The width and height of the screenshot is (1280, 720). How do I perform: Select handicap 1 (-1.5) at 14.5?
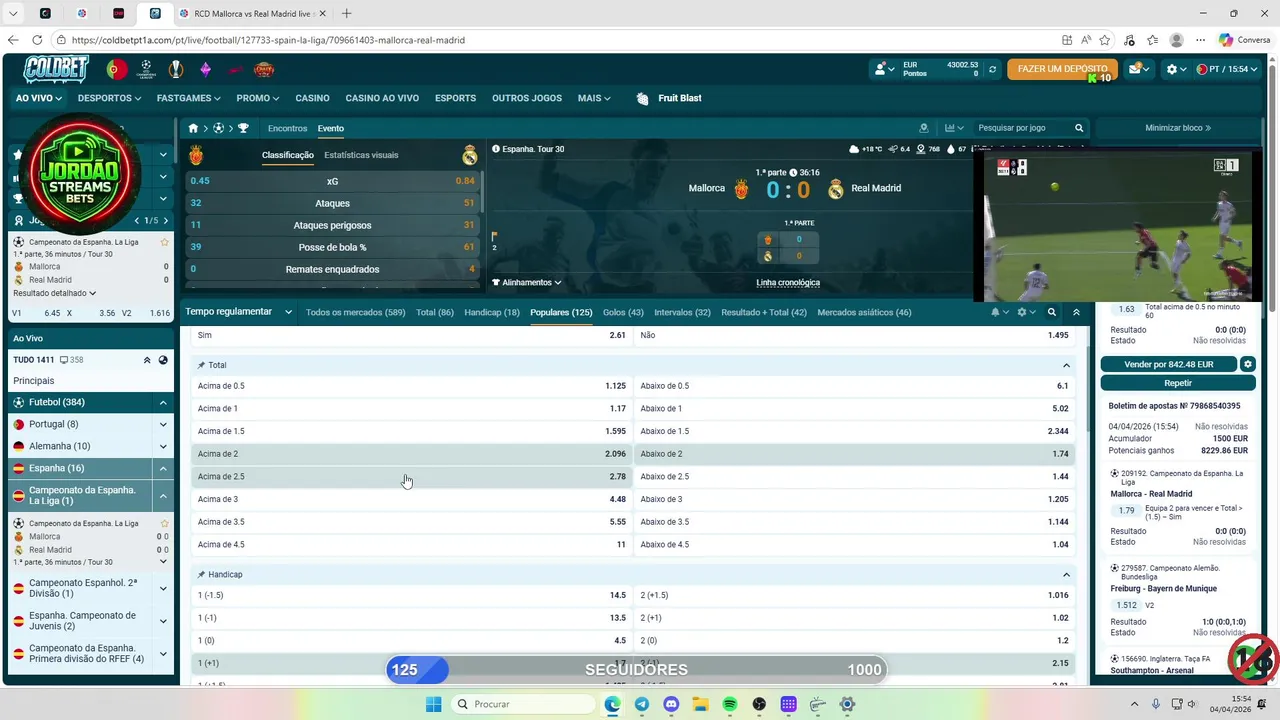click(x=412, y=595)
